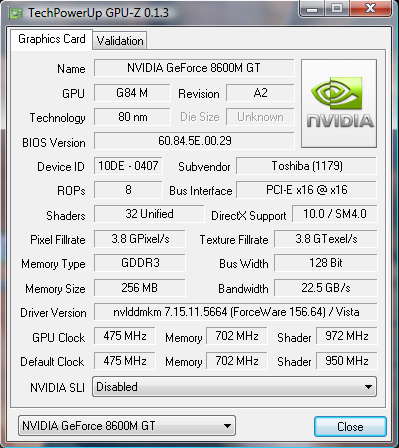Click the 'Subvendor' label
Viewport: 399px width, 448px height.
click(204, 167)
